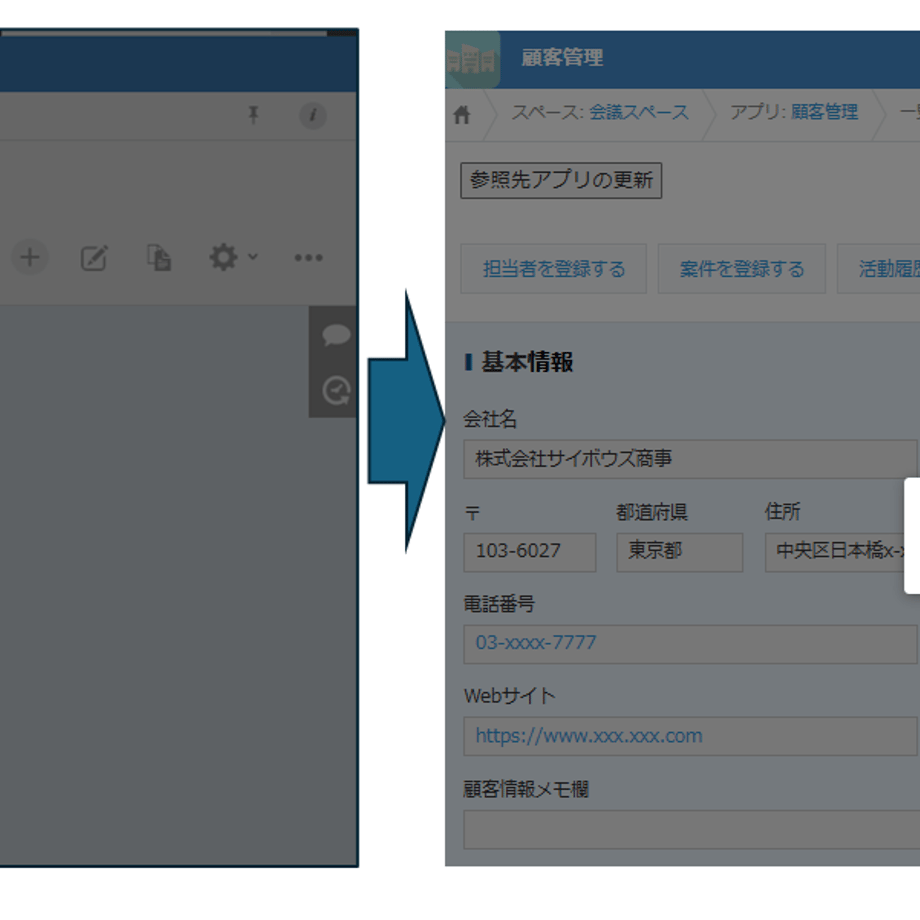This screenshot has width=920, height=920.
Task: Go to portal via home icon
Action: [462, 114]
